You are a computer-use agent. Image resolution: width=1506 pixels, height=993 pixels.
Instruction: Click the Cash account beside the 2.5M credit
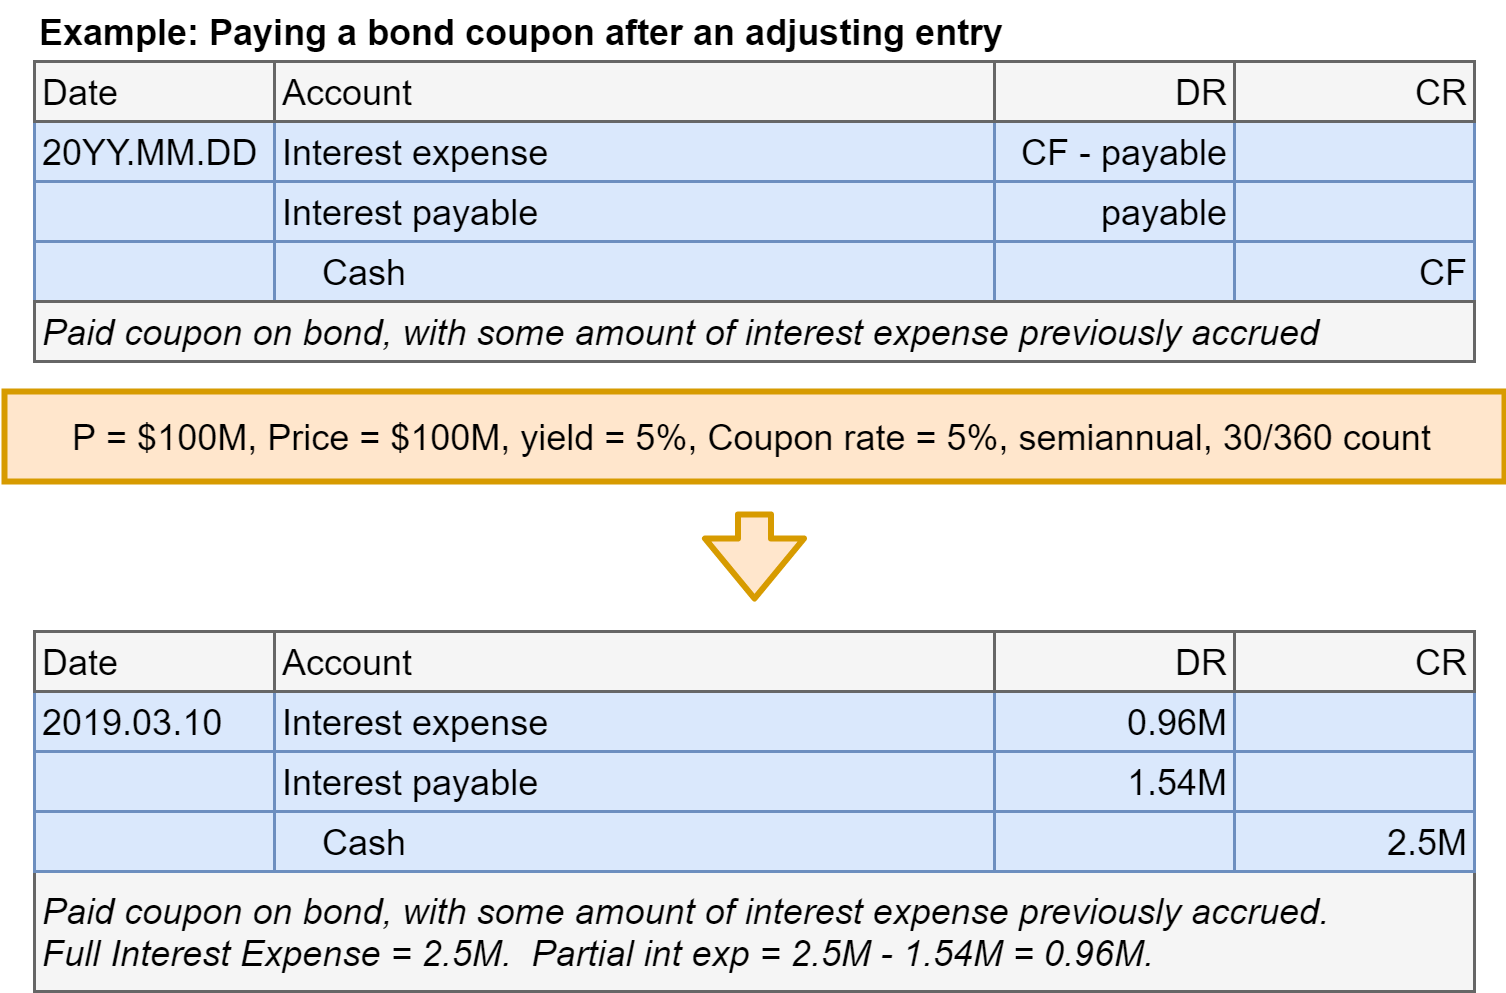[364, 843]
